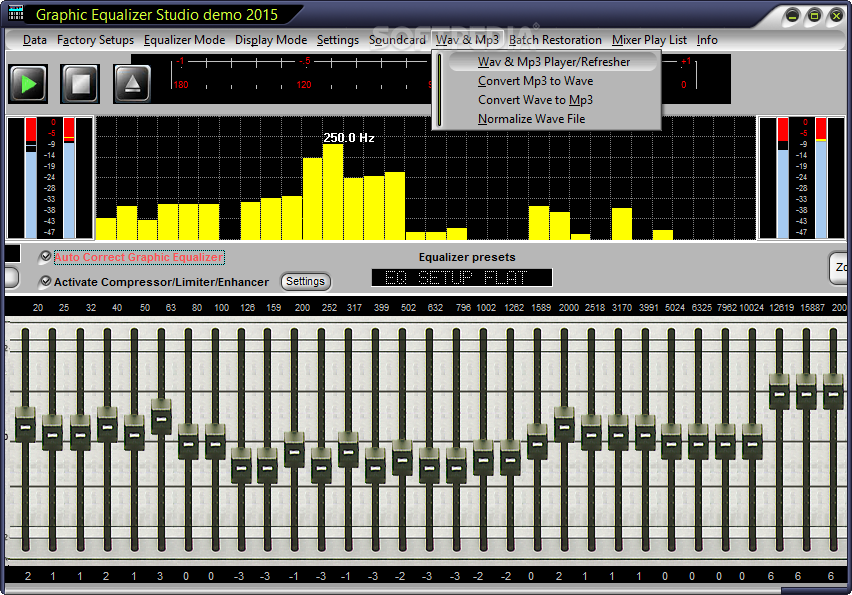Open the Data menu

click(x=35, y=40)
